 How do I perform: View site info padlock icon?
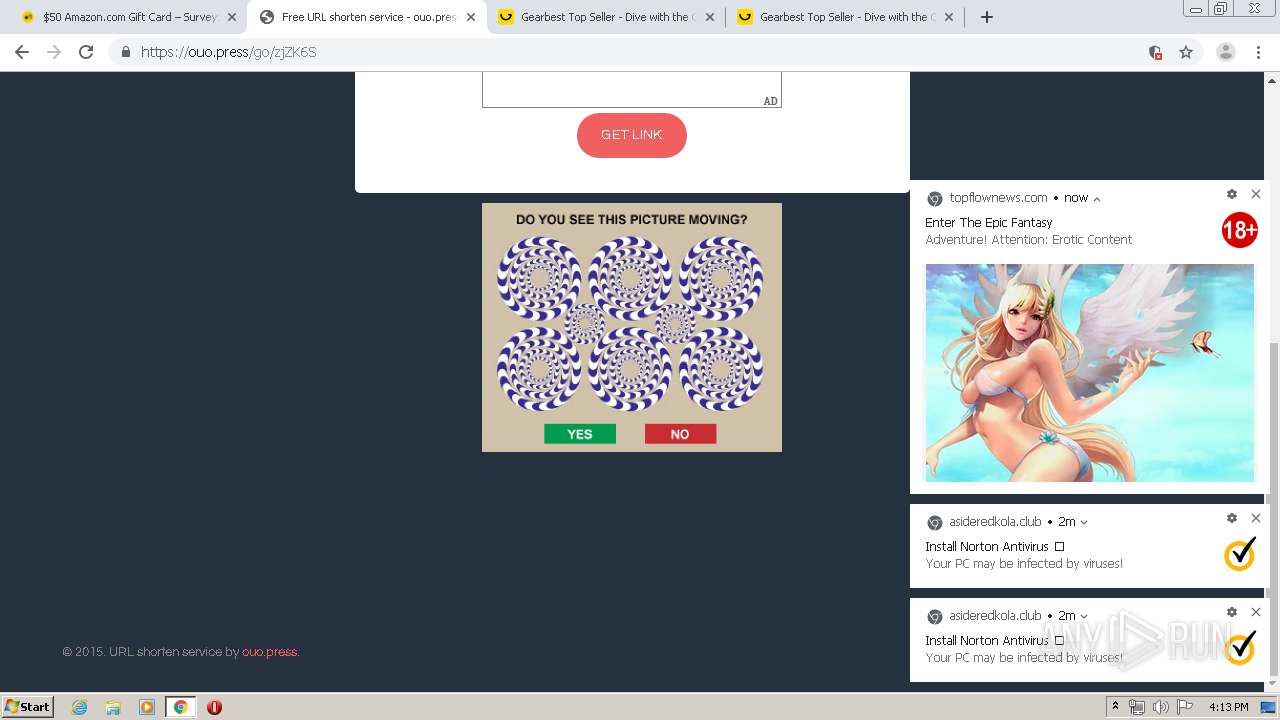(125, 52)
